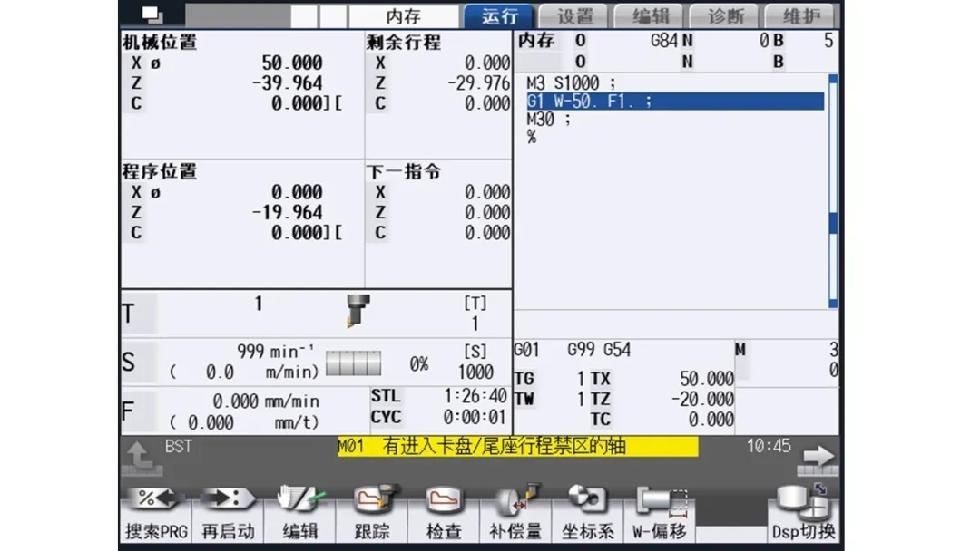Open the 补偿量 tool offset softkey
Viewport: 980px width, 551px height.
(x=516, y=517)
